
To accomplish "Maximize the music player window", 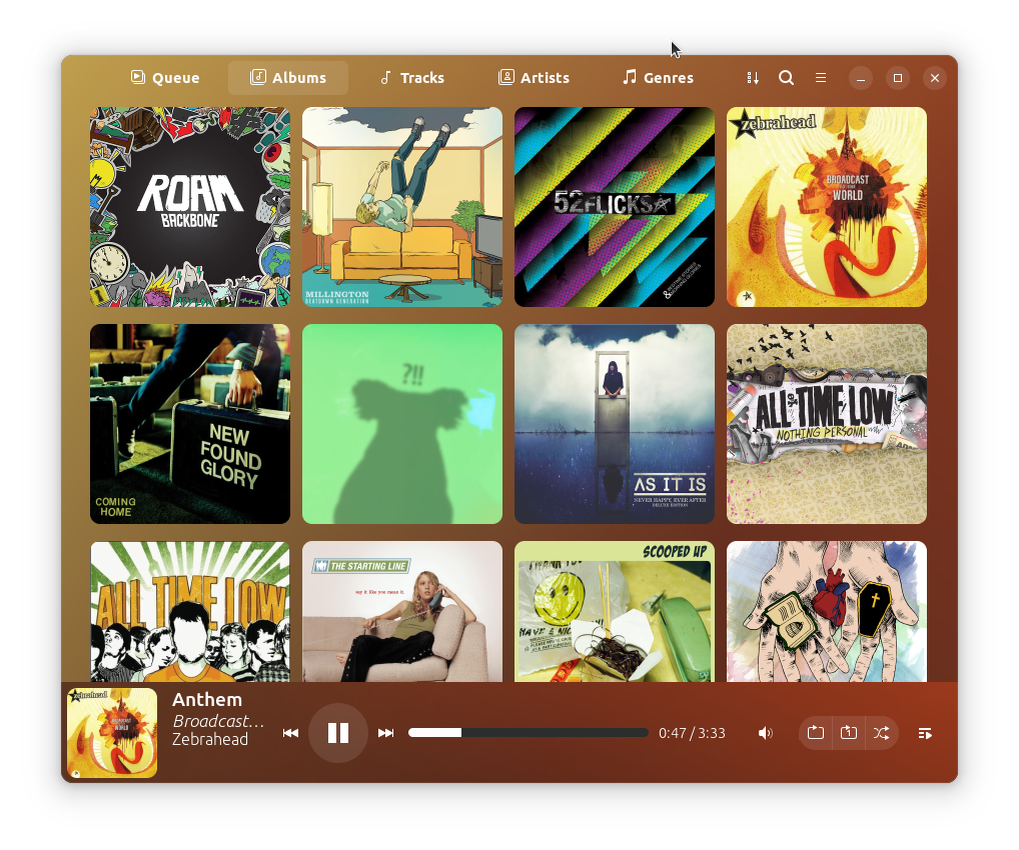I will coord(897,78).
